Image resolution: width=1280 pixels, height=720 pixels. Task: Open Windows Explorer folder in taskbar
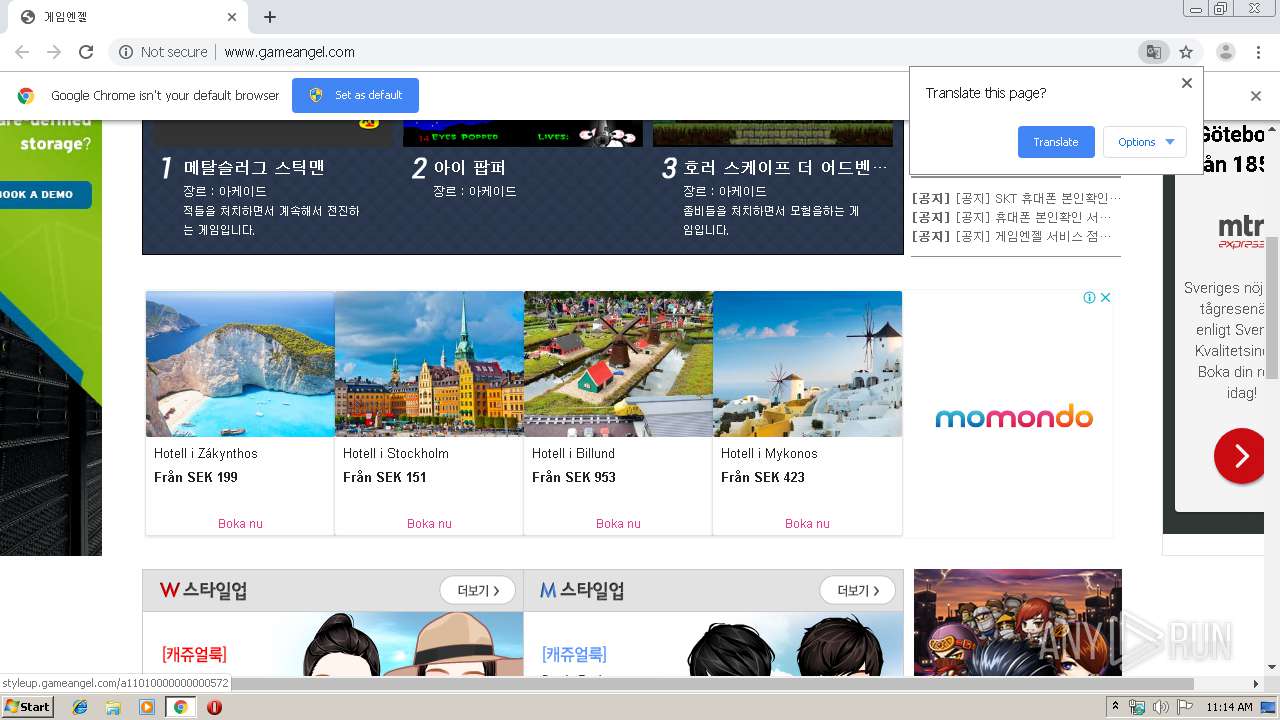[113, 707]
